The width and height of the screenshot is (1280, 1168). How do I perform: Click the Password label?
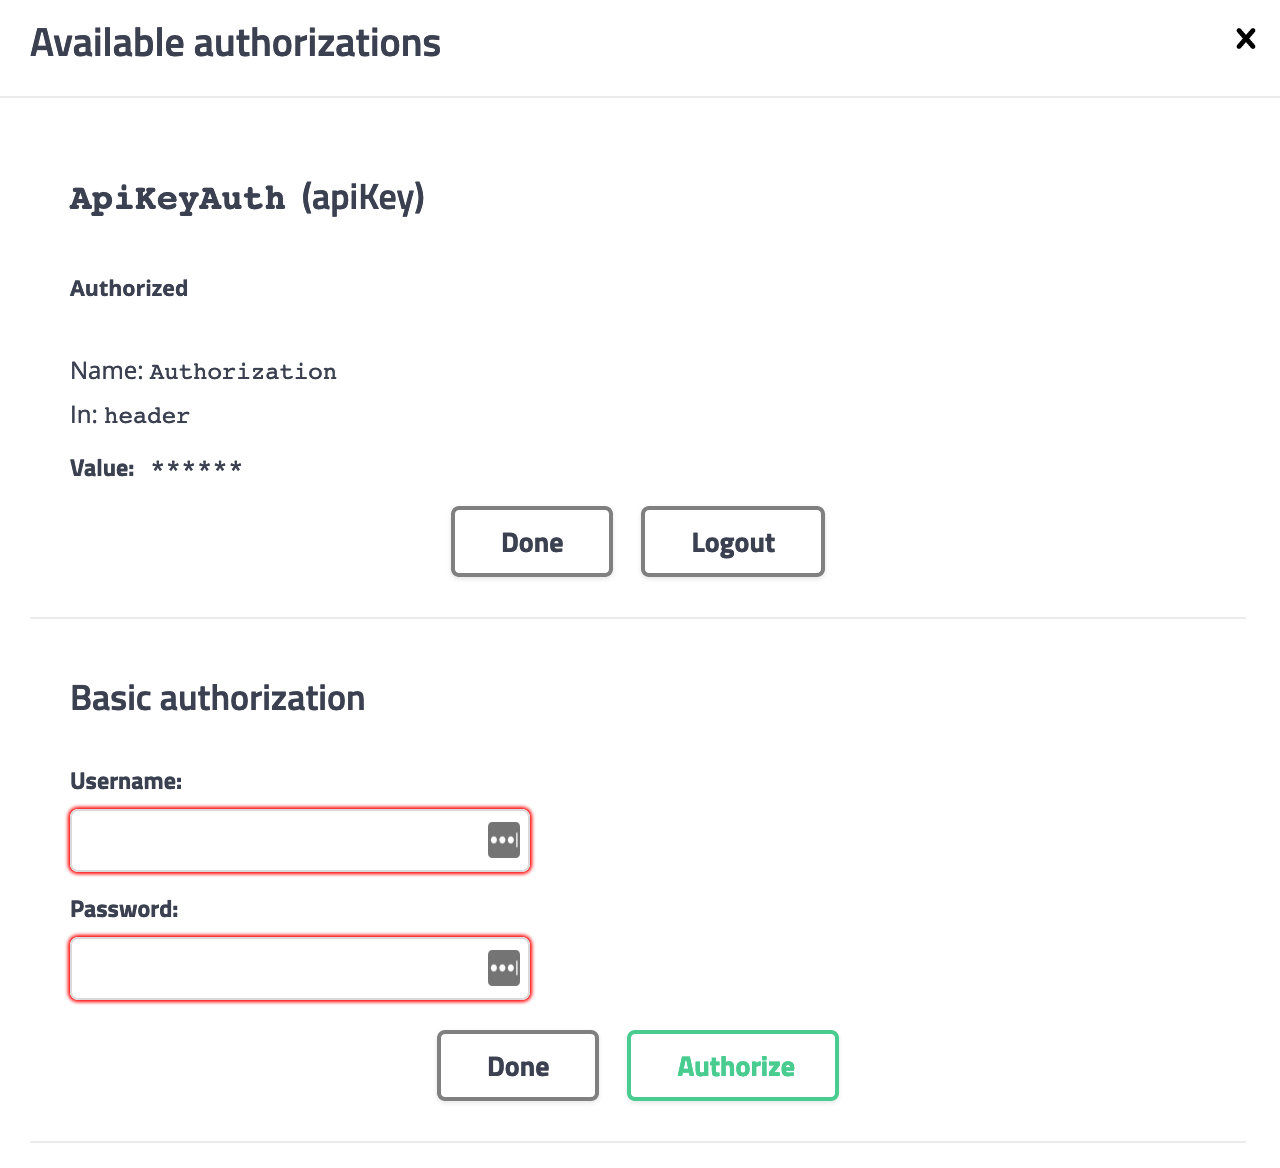[x=123, y=909]
